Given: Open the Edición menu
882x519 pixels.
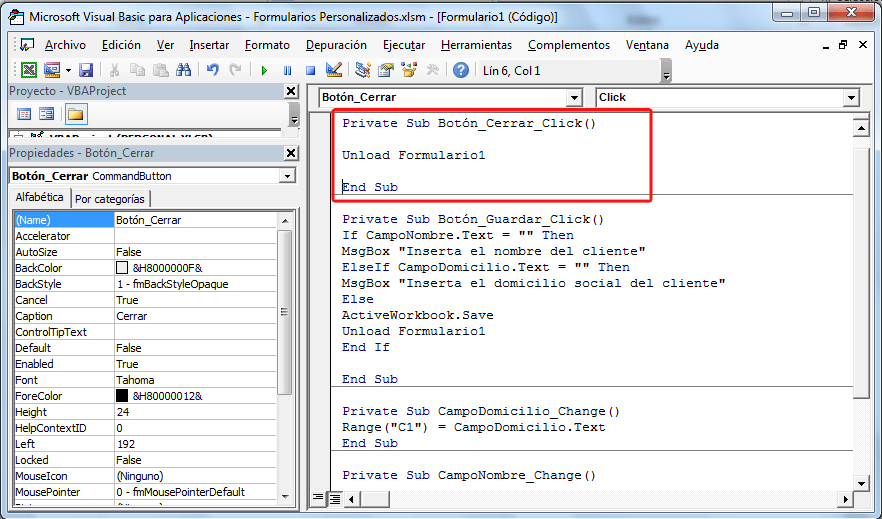Looking at the screenshot, I should coord(121,45).
